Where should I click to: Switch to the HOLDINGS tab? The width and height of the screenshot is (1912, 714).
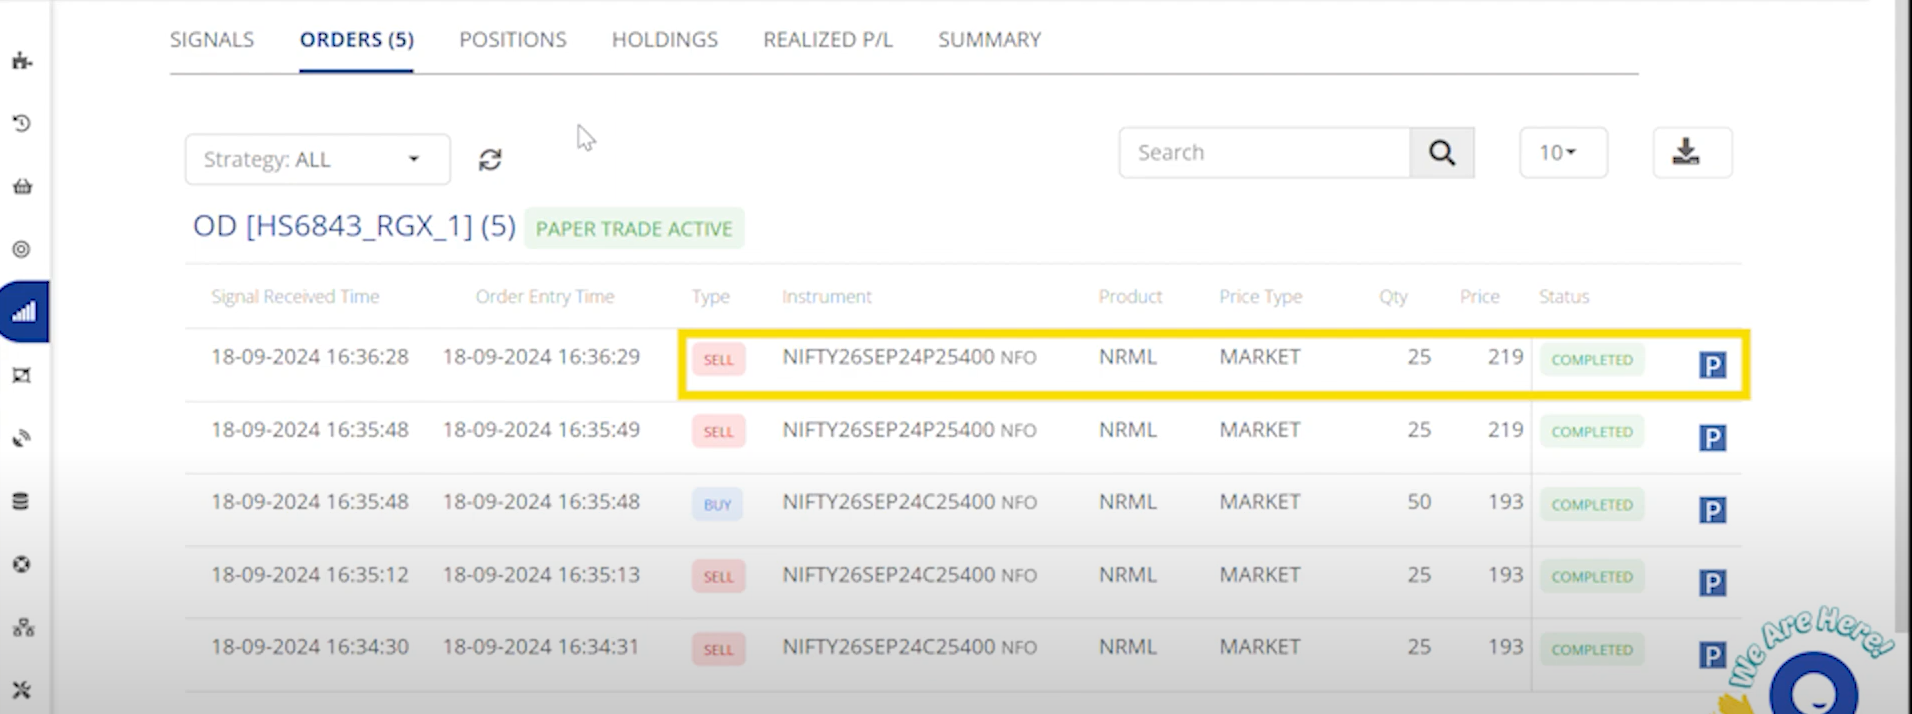(x=664, y=40)
